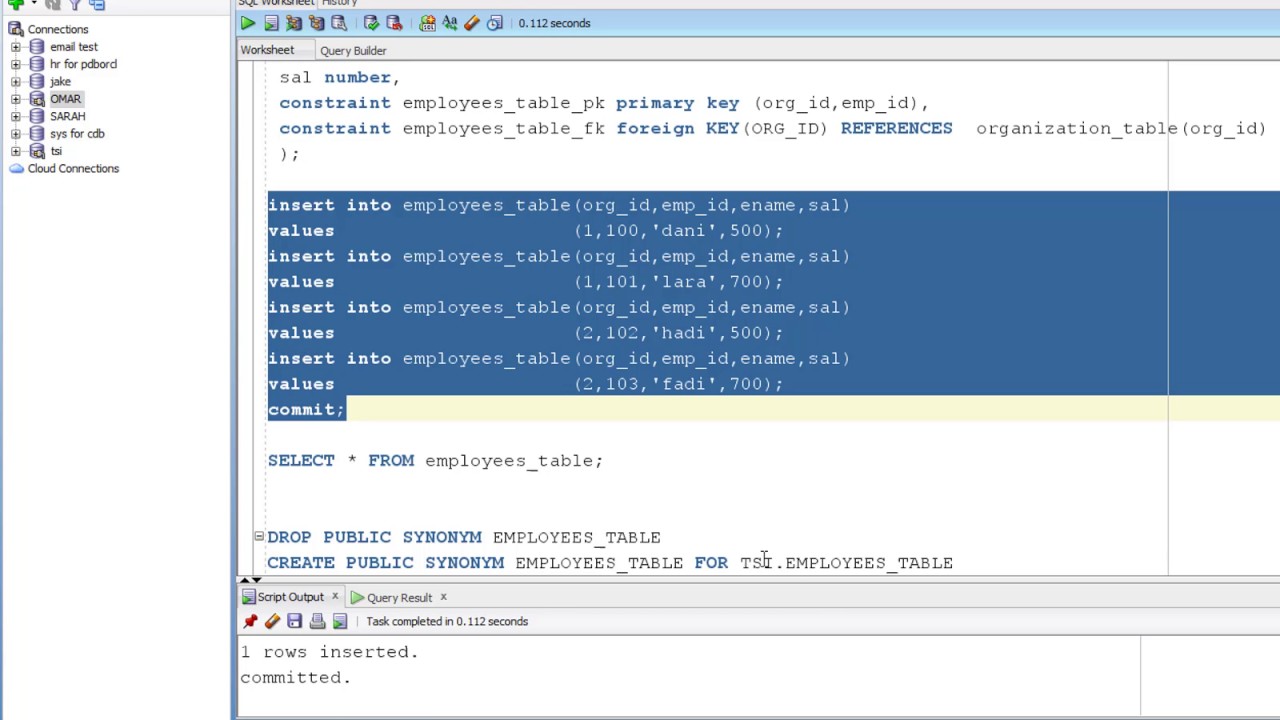Open the Script Output tab

pyautogui.click(x=290, y=597)
